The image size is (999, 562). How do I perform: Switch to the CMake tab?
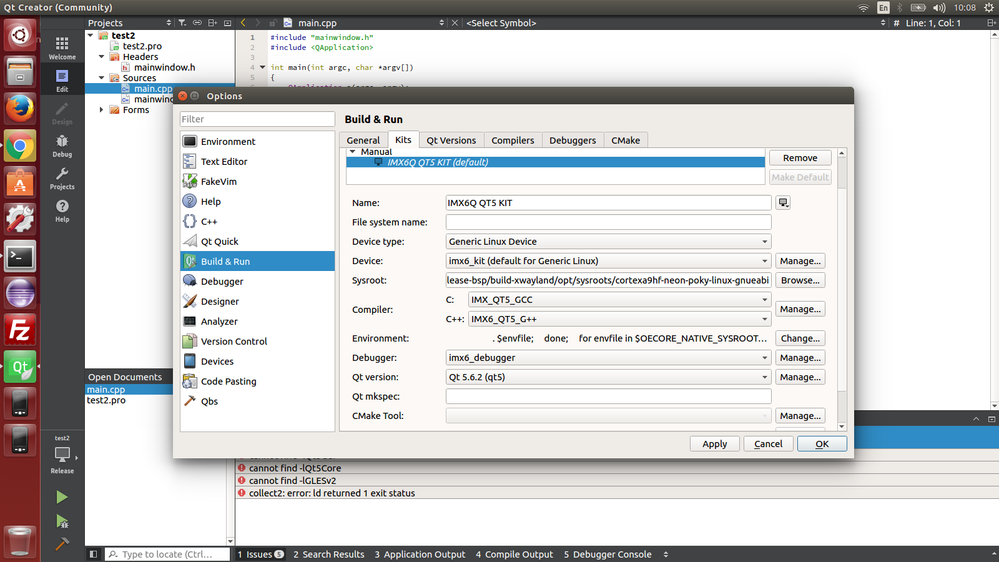[626, 140]
